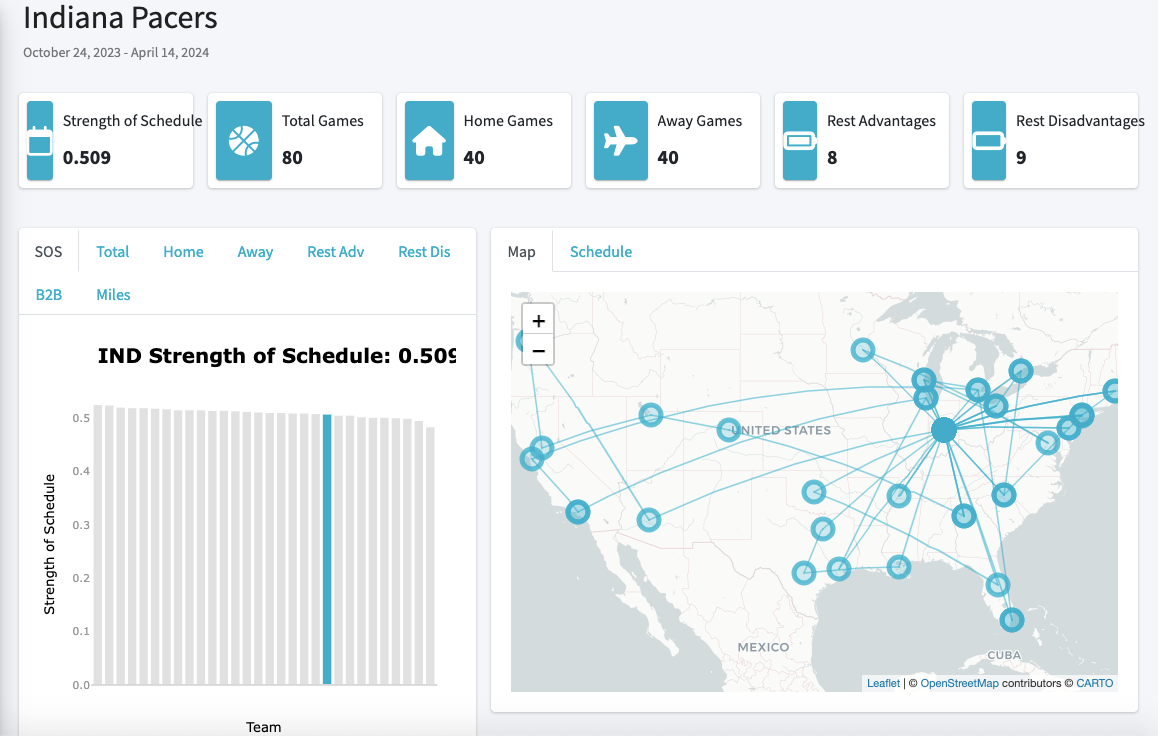Click the Strength of Schedule card label

point(132,121)
